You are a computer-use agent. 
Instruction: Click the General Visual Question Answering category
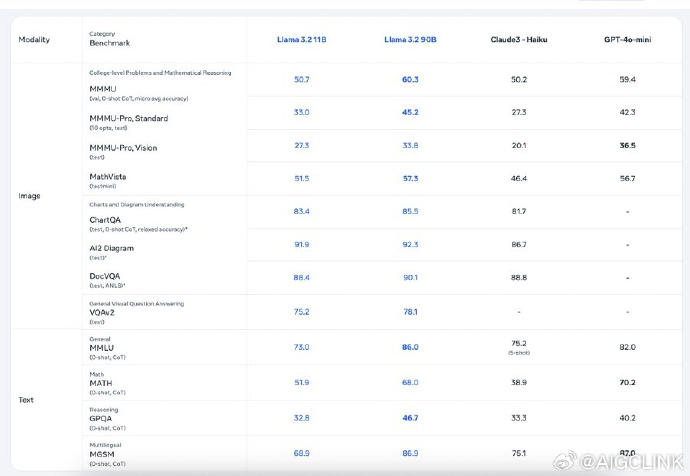point(137,304)
